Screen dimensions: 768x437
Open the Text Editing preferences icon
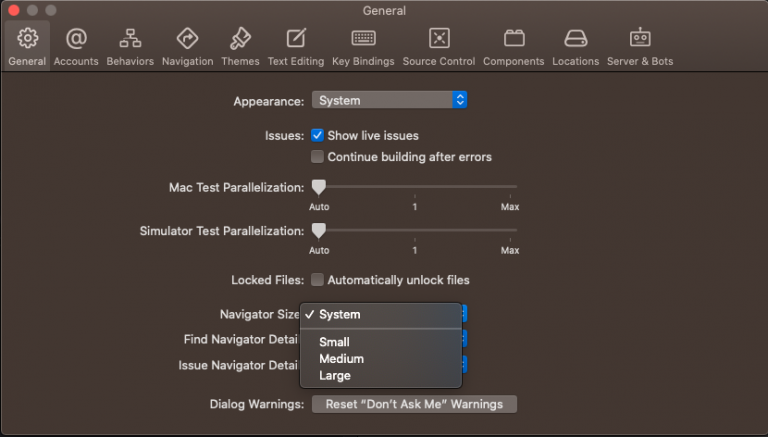(x=296, y=39)
